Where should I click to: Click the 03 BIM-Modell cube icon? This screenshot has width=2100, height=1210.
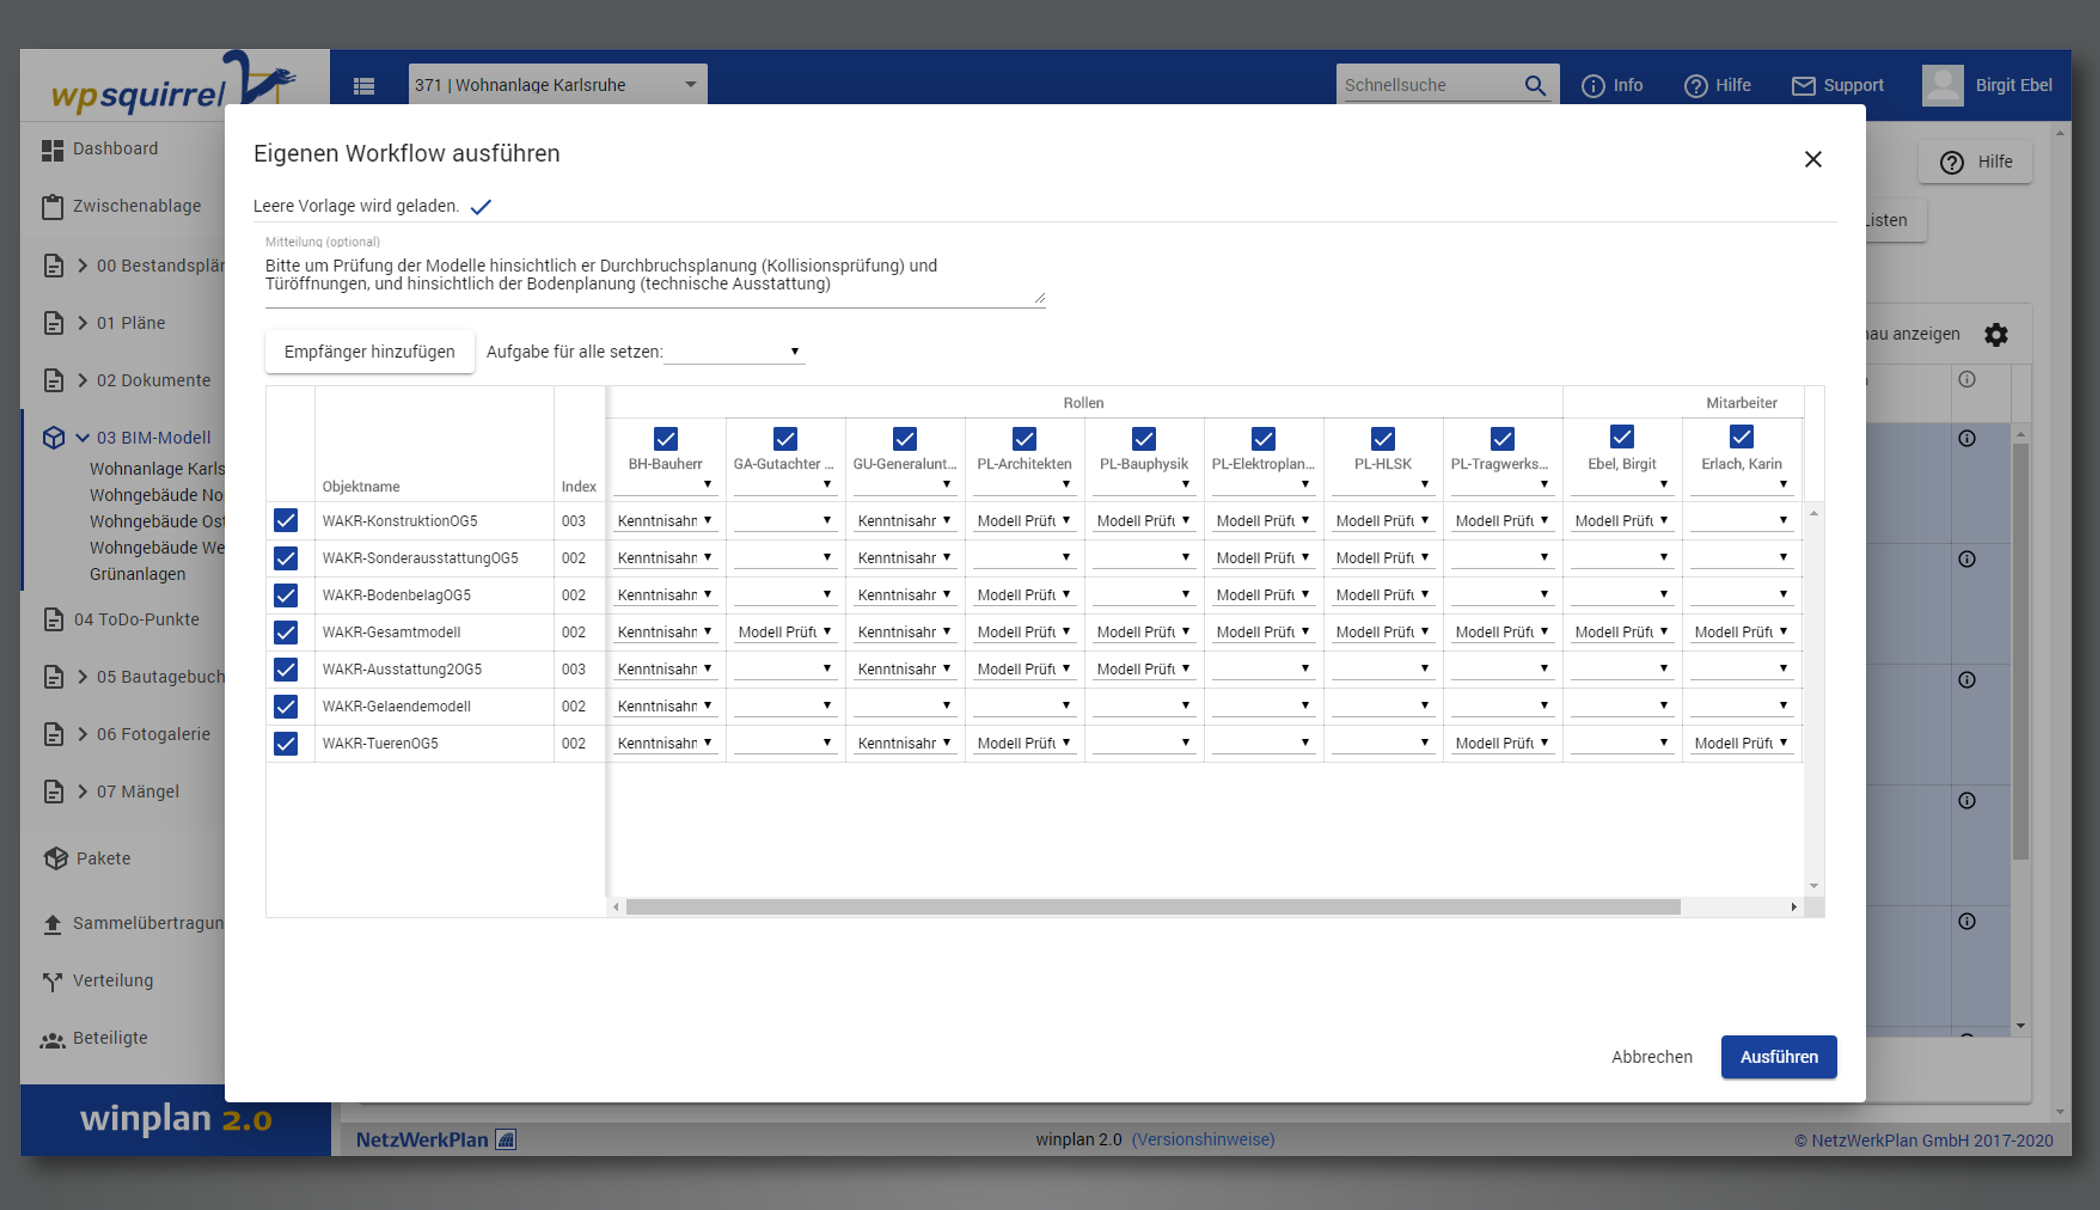54,438
